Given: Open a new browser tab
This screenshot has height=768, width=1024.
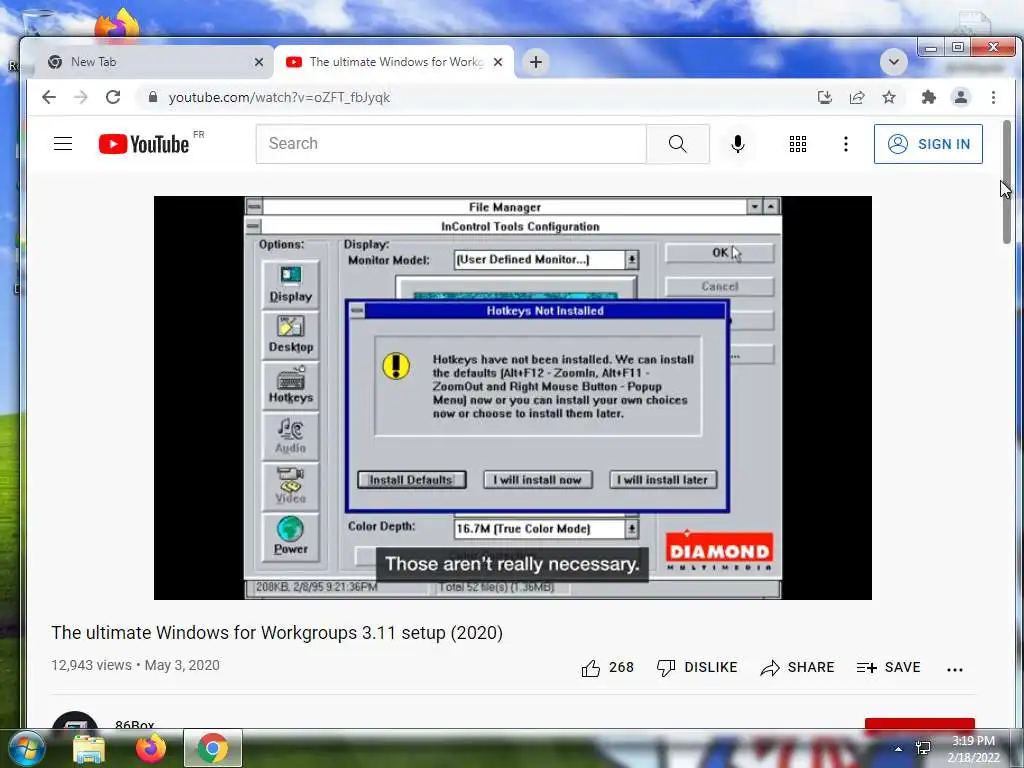Looking at the screenshot, I should click(x=536, y=62).
